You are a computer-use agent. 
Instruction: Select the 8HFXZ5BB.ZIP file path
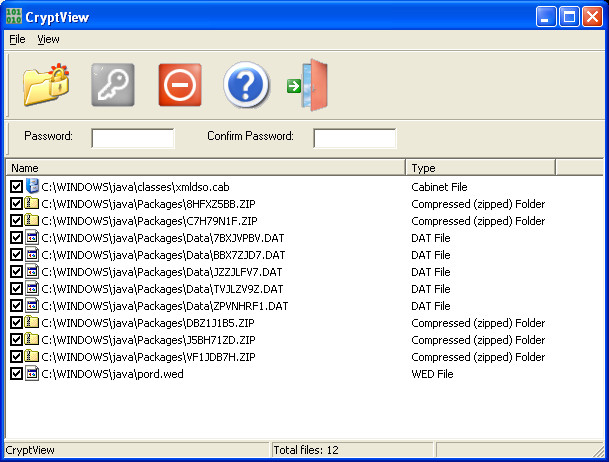(148, 204)
